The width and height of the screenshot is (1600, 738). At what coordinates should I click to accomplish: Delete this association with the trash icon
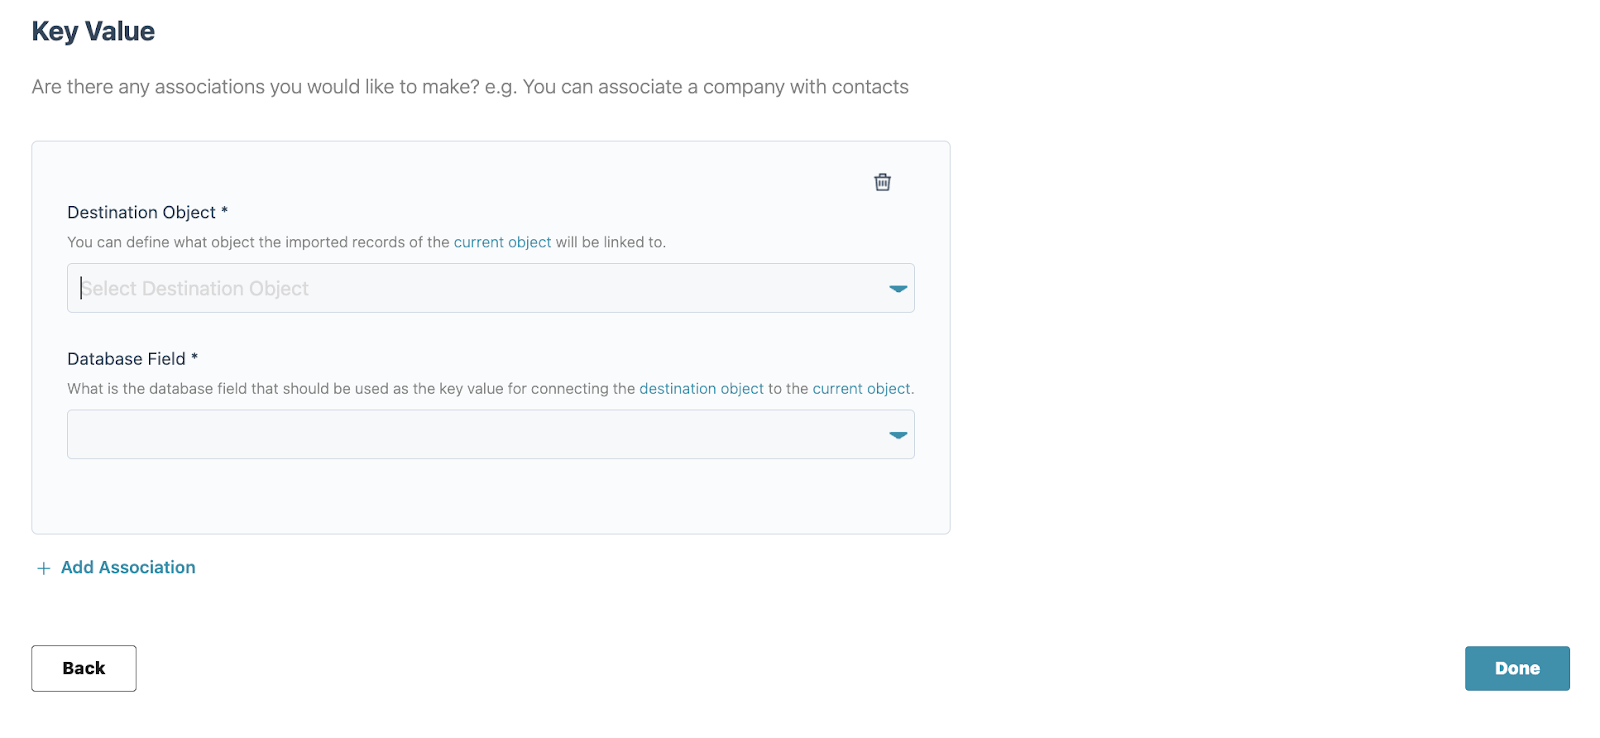point(882,182)
